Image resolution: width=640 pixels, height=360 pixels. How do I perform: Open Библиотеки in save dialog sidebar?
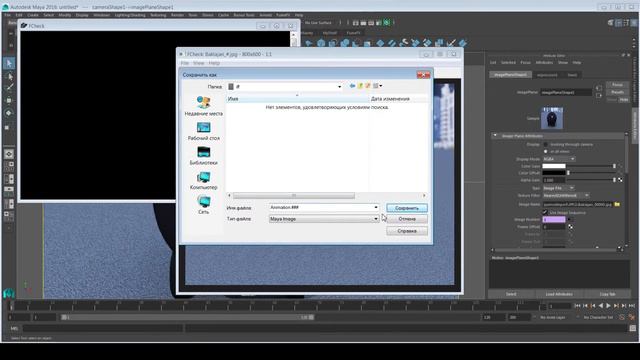pyautogui.click(x=204, y=155)
